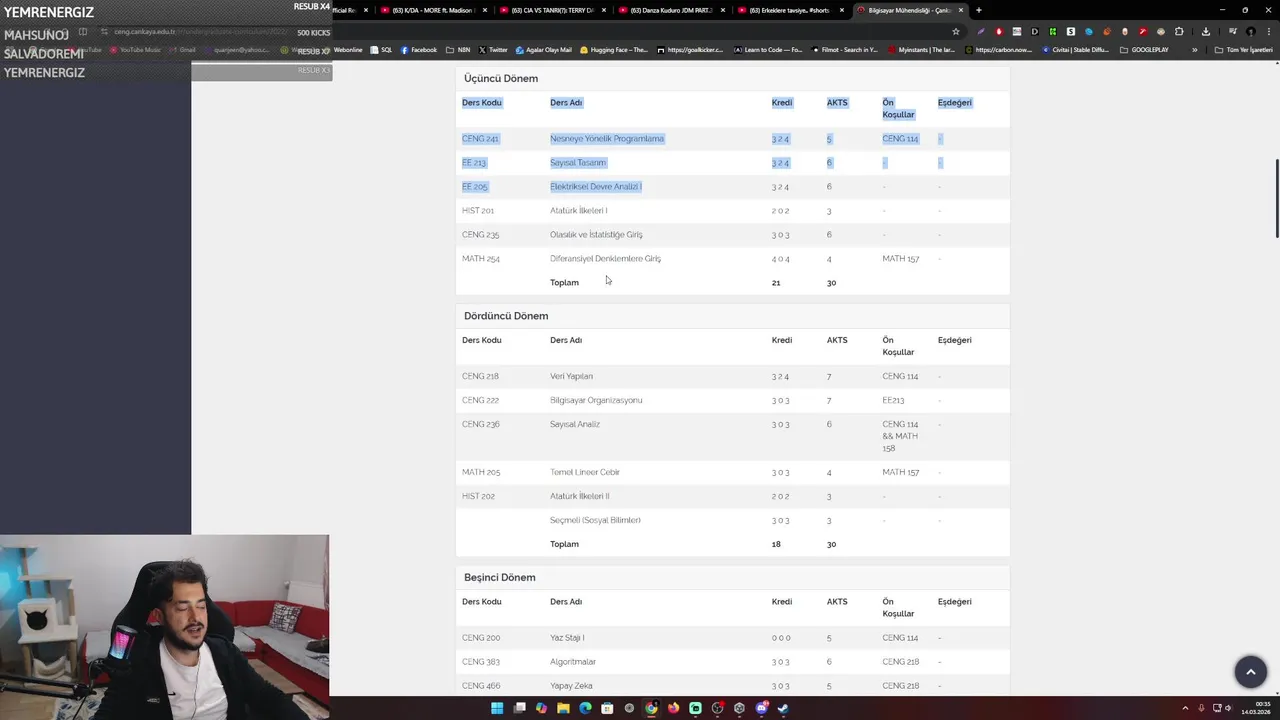
Task: Open the goalkicker bookmark
Action: click(x=689, y=50)
